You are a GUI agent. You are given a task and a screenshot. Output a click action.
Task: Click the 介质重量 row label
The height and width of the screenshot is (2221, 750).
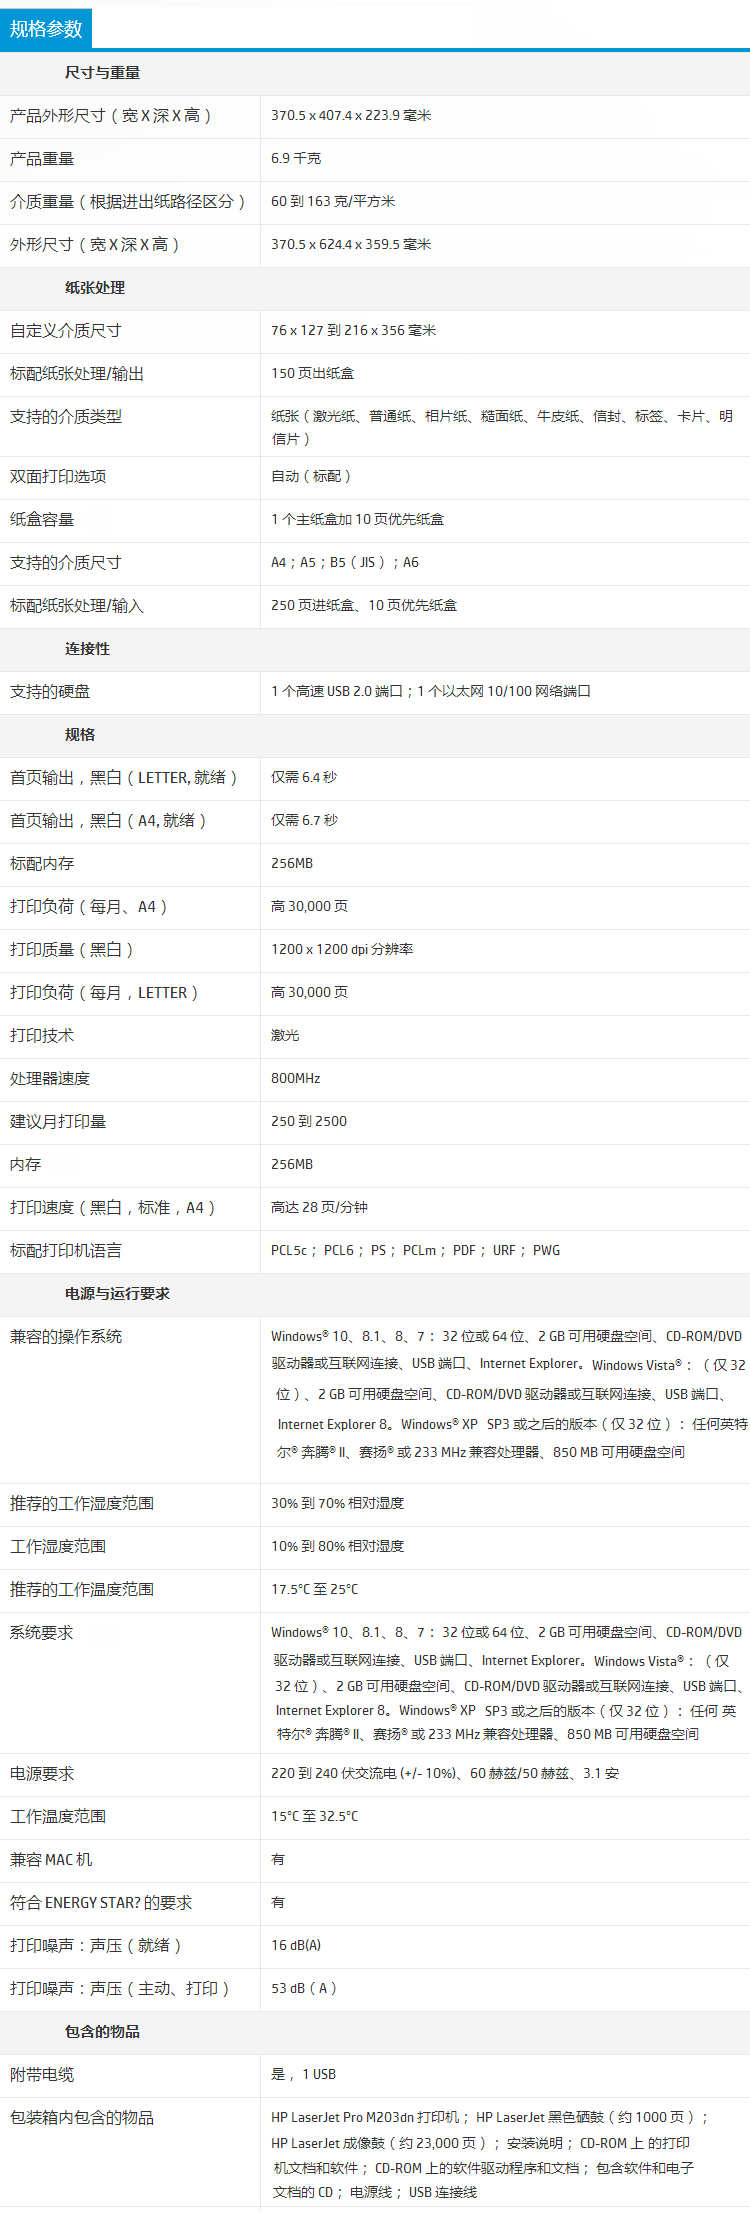(128, 202)
